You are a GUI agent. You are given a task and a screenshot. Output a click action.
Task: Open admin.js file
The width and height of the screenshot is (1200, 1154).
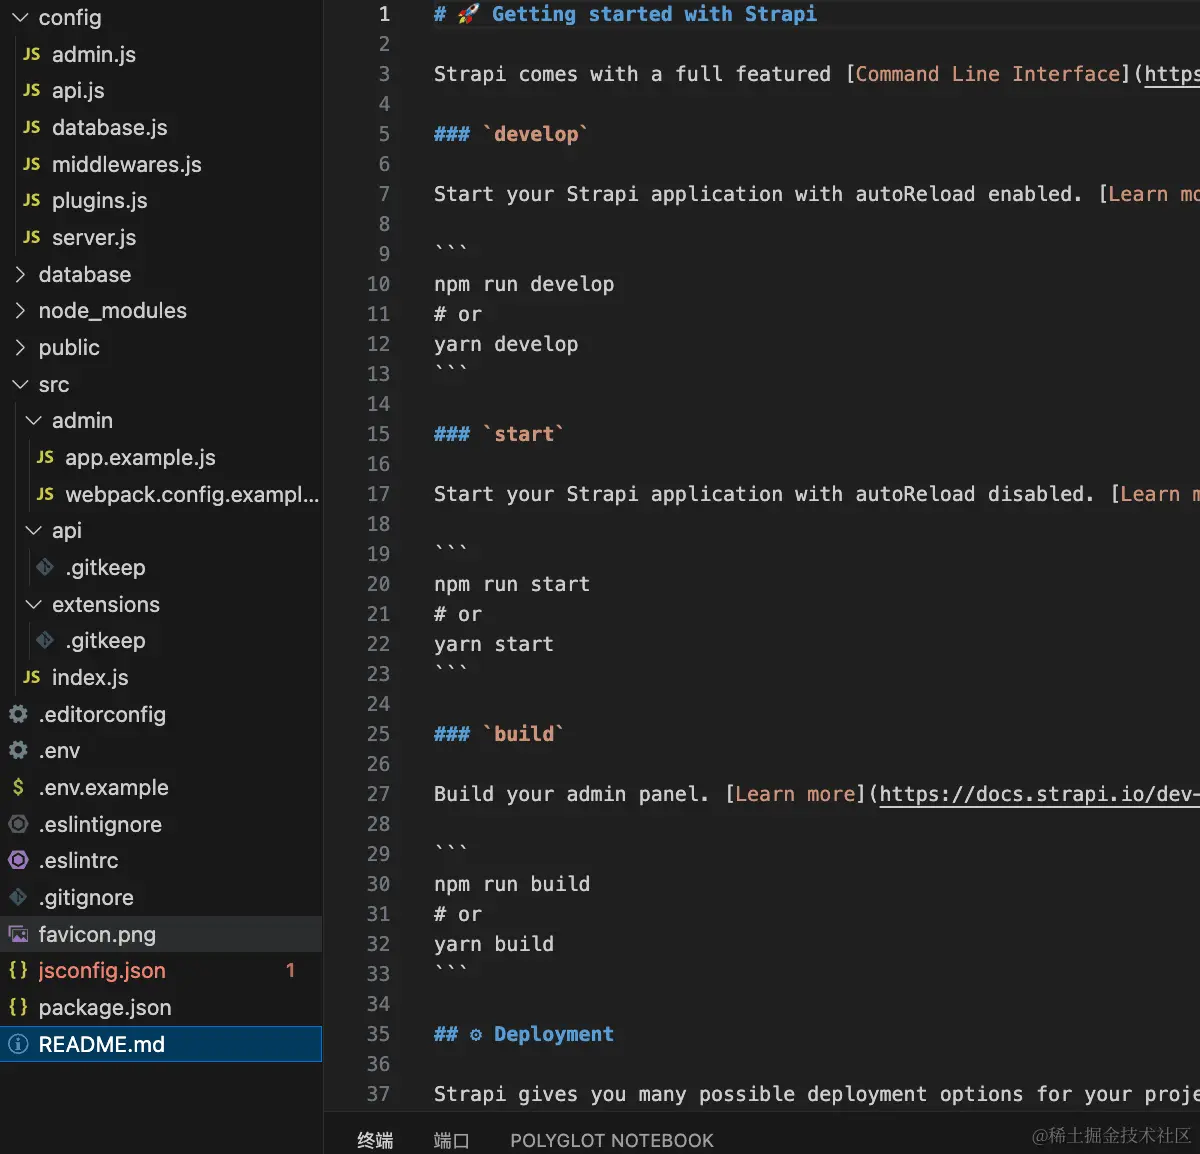click(94, 54)
